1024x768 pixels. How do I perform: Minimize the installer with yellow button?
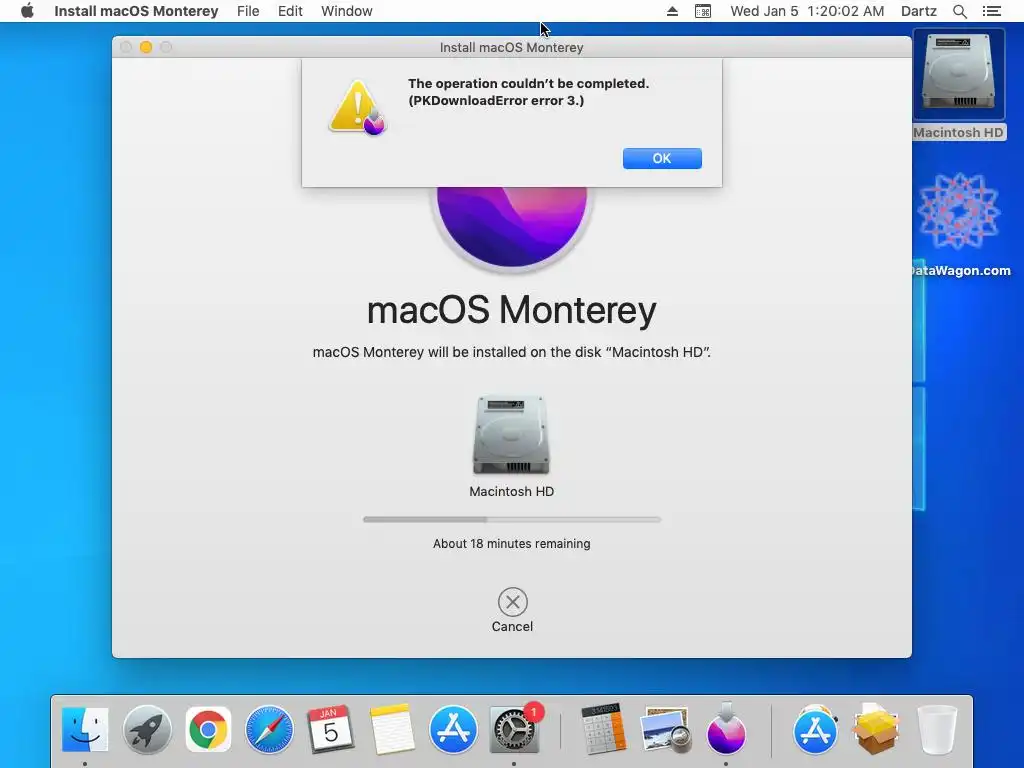click(x=146, y=47)
